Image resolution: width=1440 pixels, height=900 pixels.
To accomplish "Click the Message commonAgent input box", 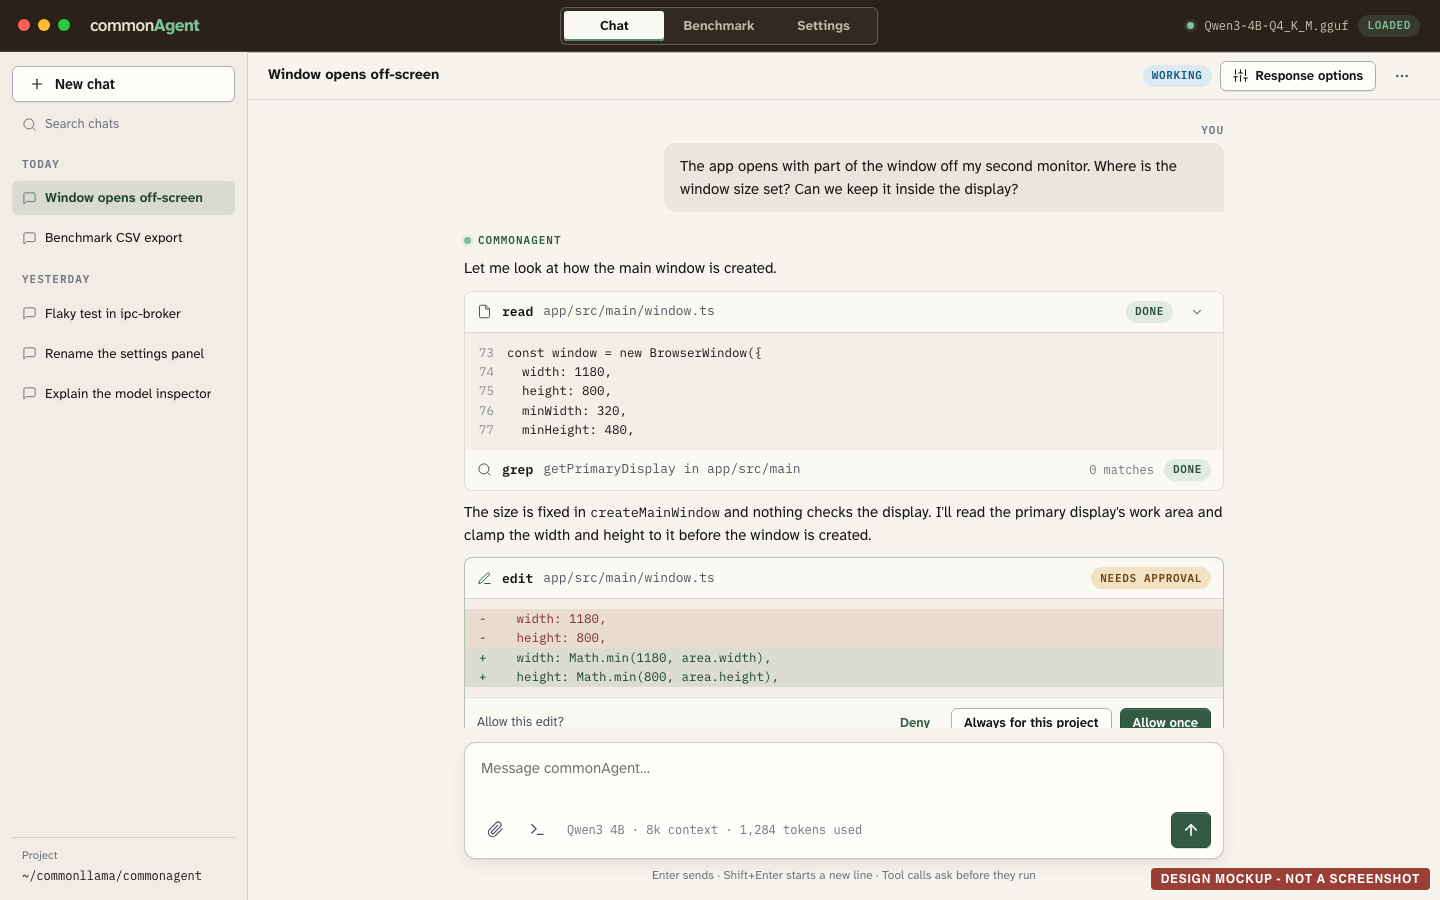I will coord(844,769).
